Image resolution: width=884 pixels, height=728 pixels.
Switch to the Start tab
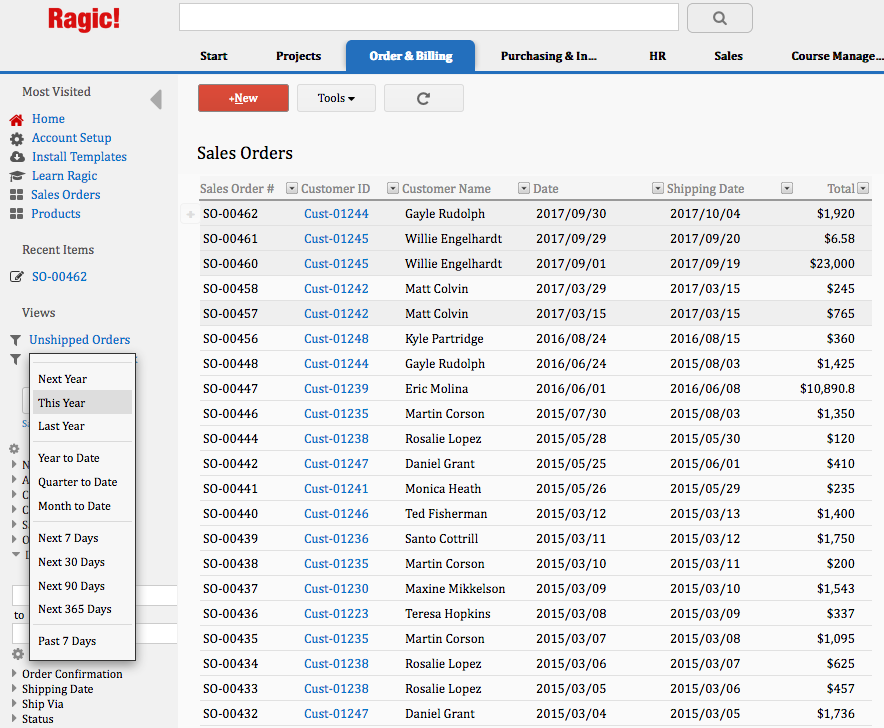[214, 56]
